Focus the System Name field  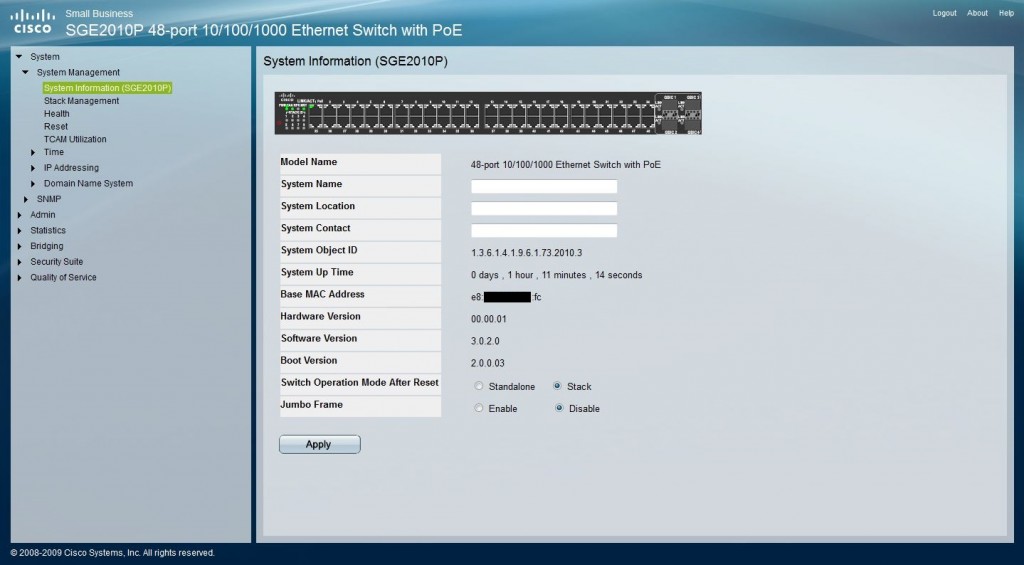pos(544,186)
